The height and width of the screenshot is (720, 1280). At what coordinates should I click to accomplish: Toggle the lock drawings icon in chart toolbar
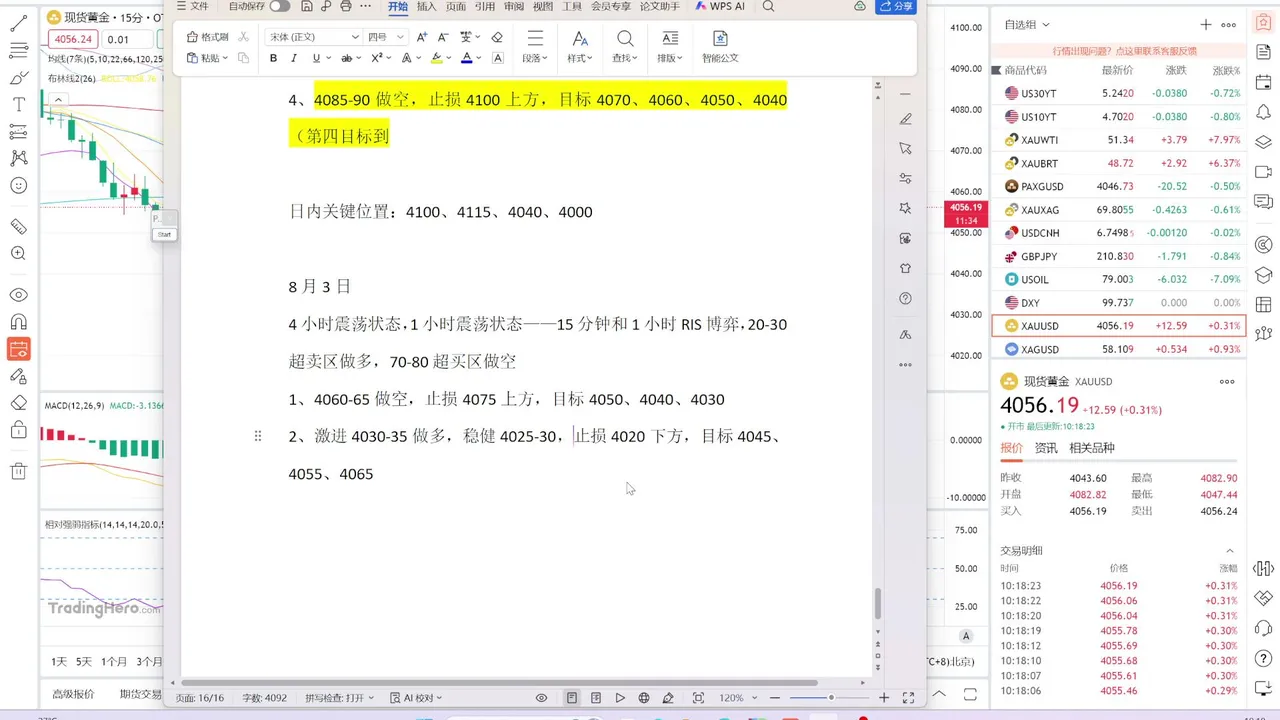tap(18, 430)
